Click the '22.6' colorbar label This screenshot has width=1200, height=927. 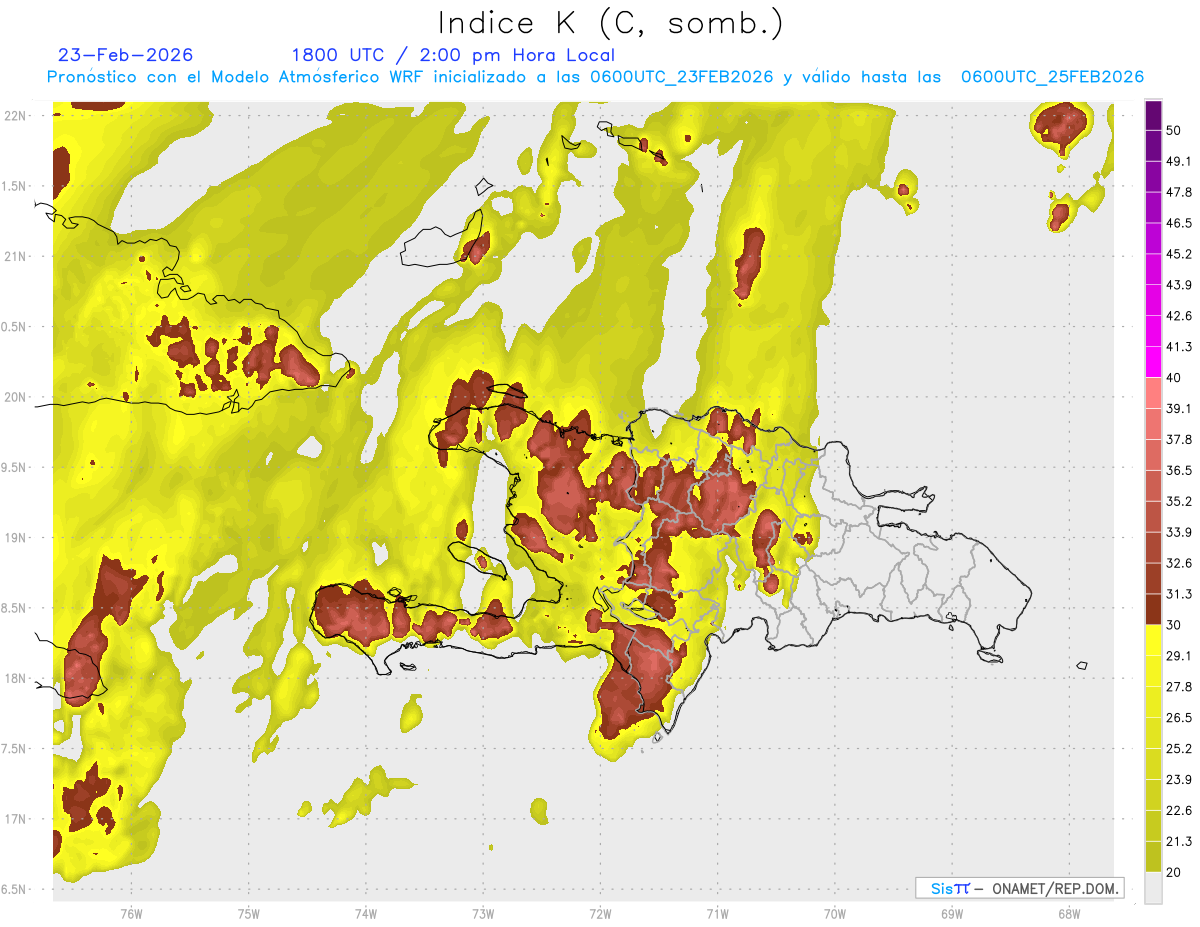pos(1179,811)
